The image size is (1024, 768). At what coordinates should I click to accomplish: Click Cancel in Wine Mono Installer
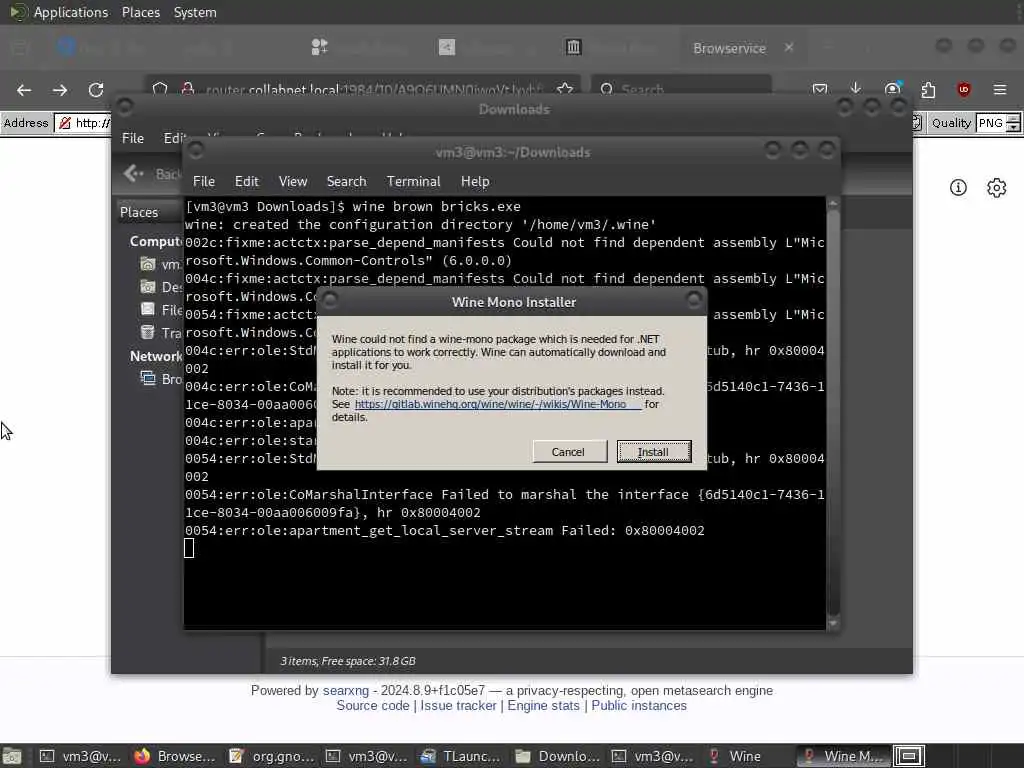click(569, 452)
